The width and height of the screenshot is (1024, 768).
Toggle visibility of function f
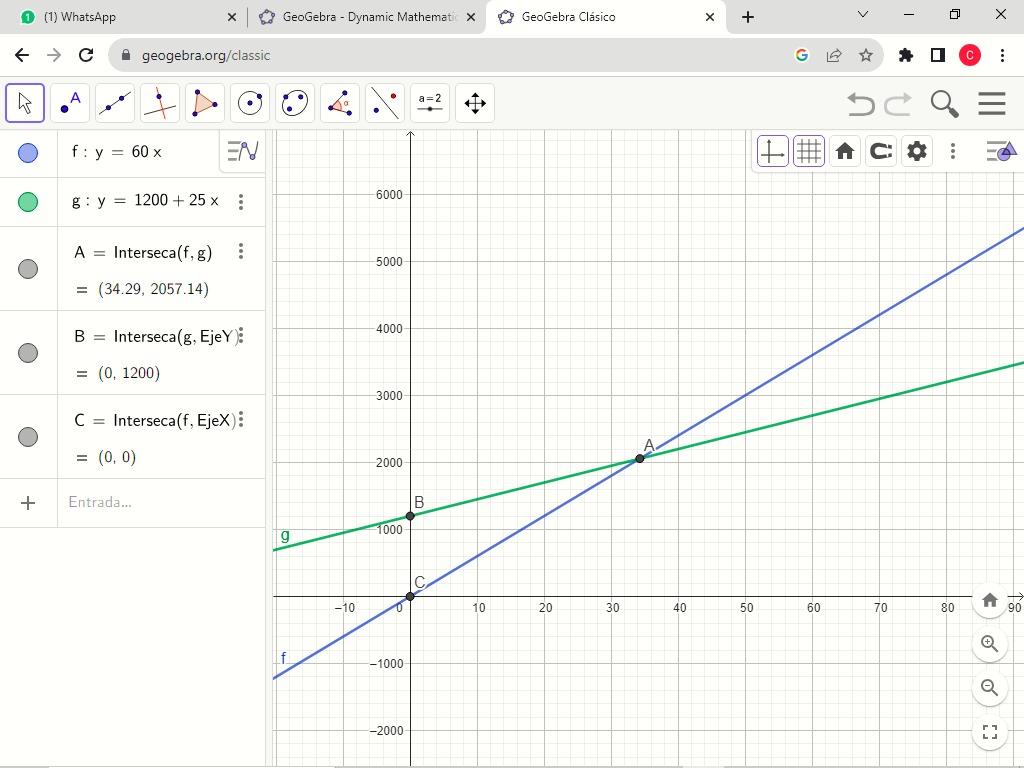[x=28, y=153]
